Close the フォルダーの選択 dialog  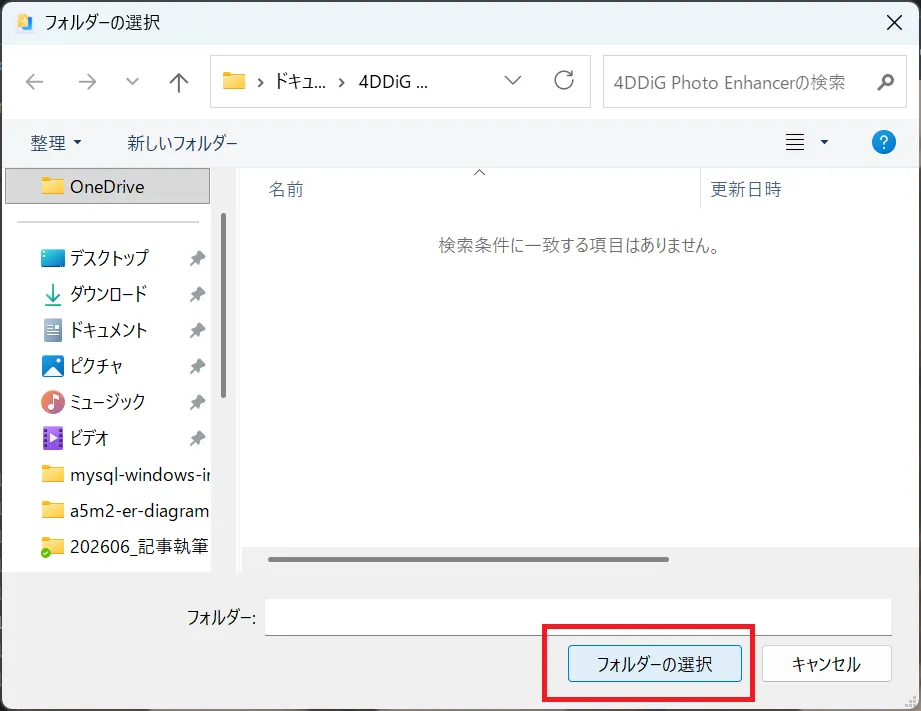coord(894,22)
